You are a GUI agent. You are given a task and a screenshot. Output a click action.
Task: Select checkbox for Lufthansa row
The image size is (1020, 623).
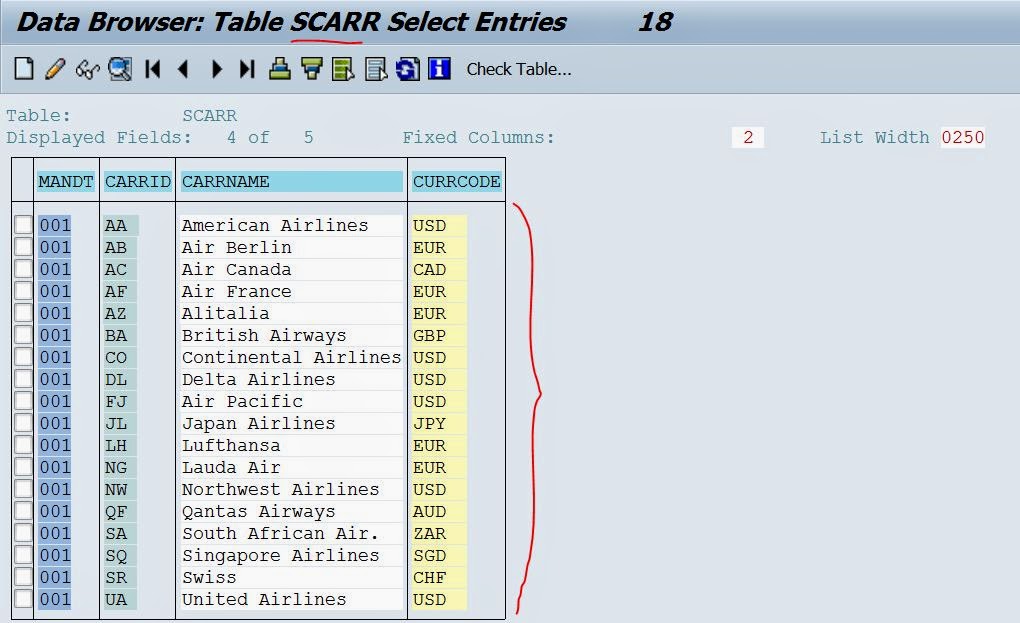pos(23,445)
